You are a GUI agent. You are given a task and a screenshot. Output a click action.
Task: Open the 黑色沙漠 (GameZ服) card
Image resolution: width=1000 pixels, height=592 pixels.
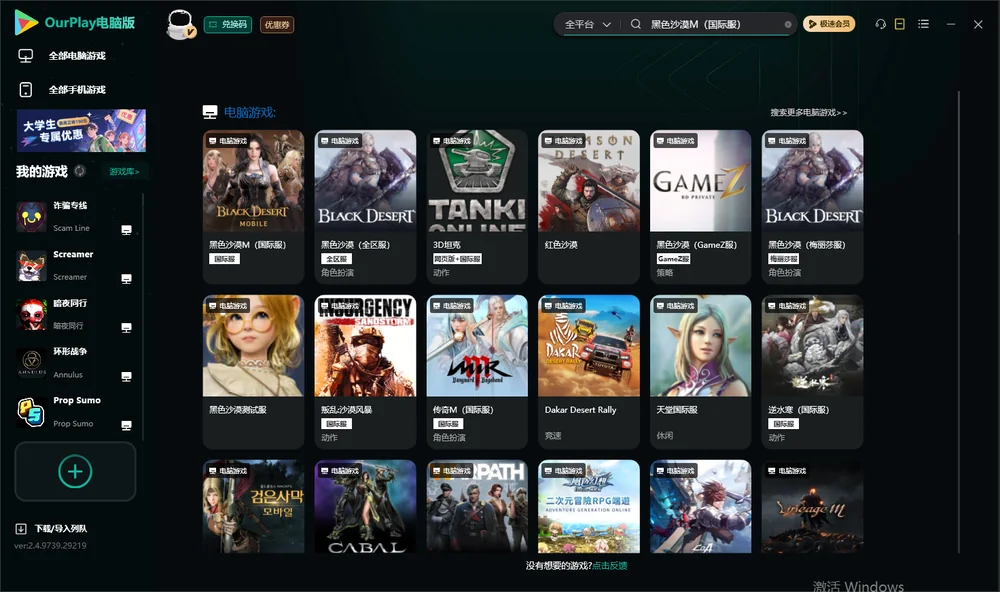[x=700, y=207]
